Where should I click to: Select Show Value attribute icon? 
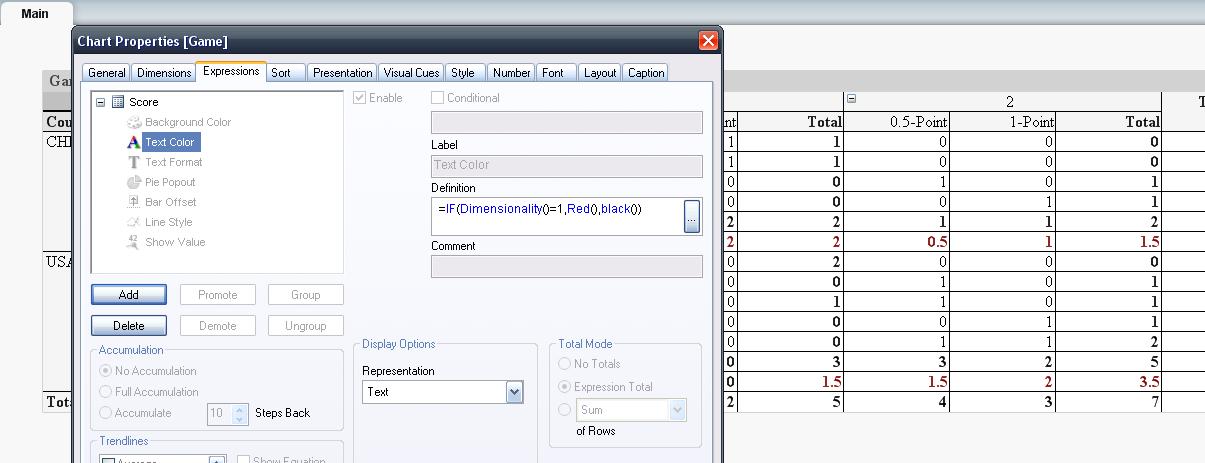pyautogui.click(x=134, y=242)
